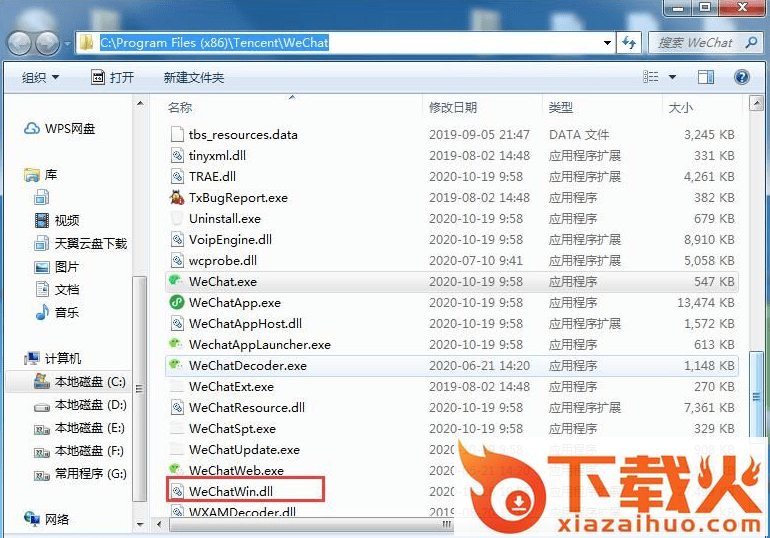Screen dimensions: 770x538
Task: Sort by the 大小 column header
Action: [680, 107]
